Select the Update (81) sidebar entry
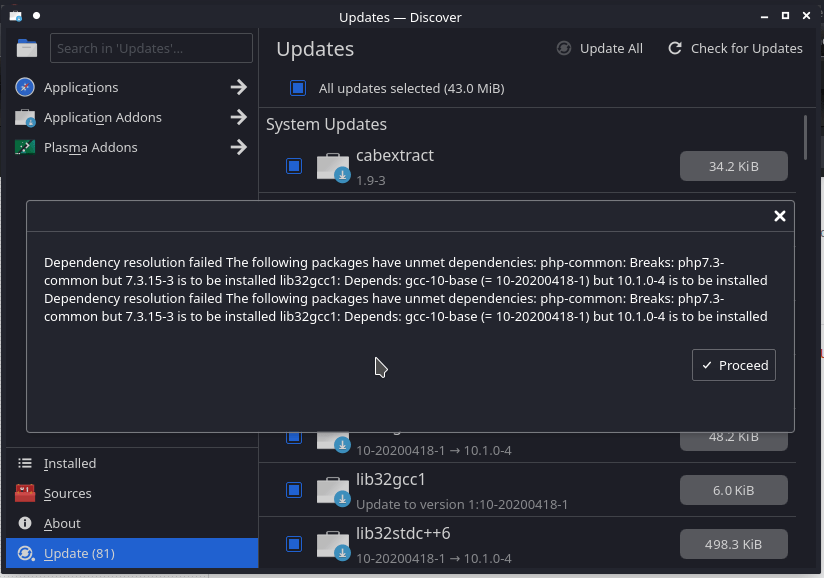 coord(132,553)
